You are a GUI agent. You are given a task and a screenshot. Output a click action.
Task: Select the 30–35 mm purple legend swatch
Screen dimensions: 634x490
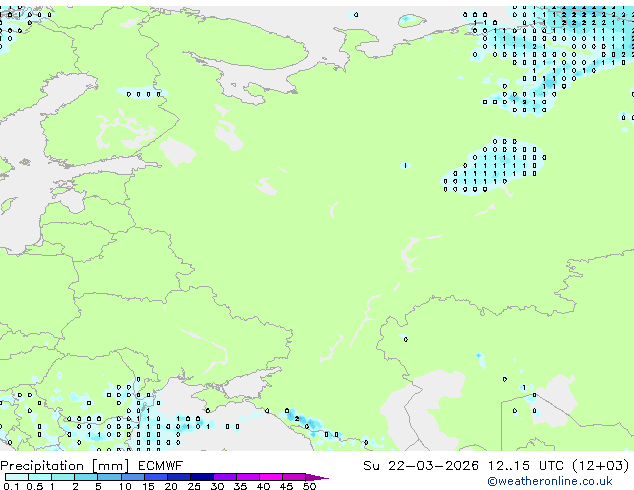click(x=225, y=477)
